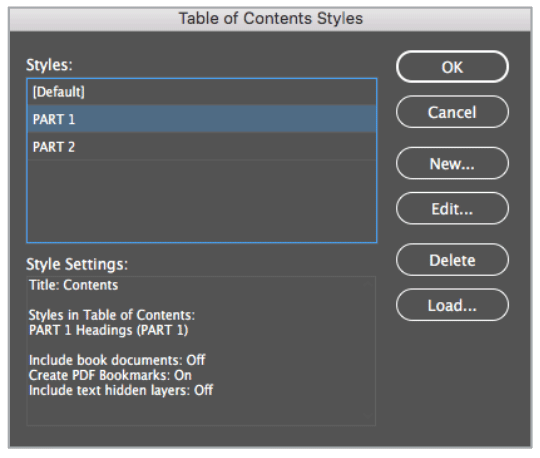Choose the PART 2 style entry
The height and width of the screenshot is (458, 540).
201,147
